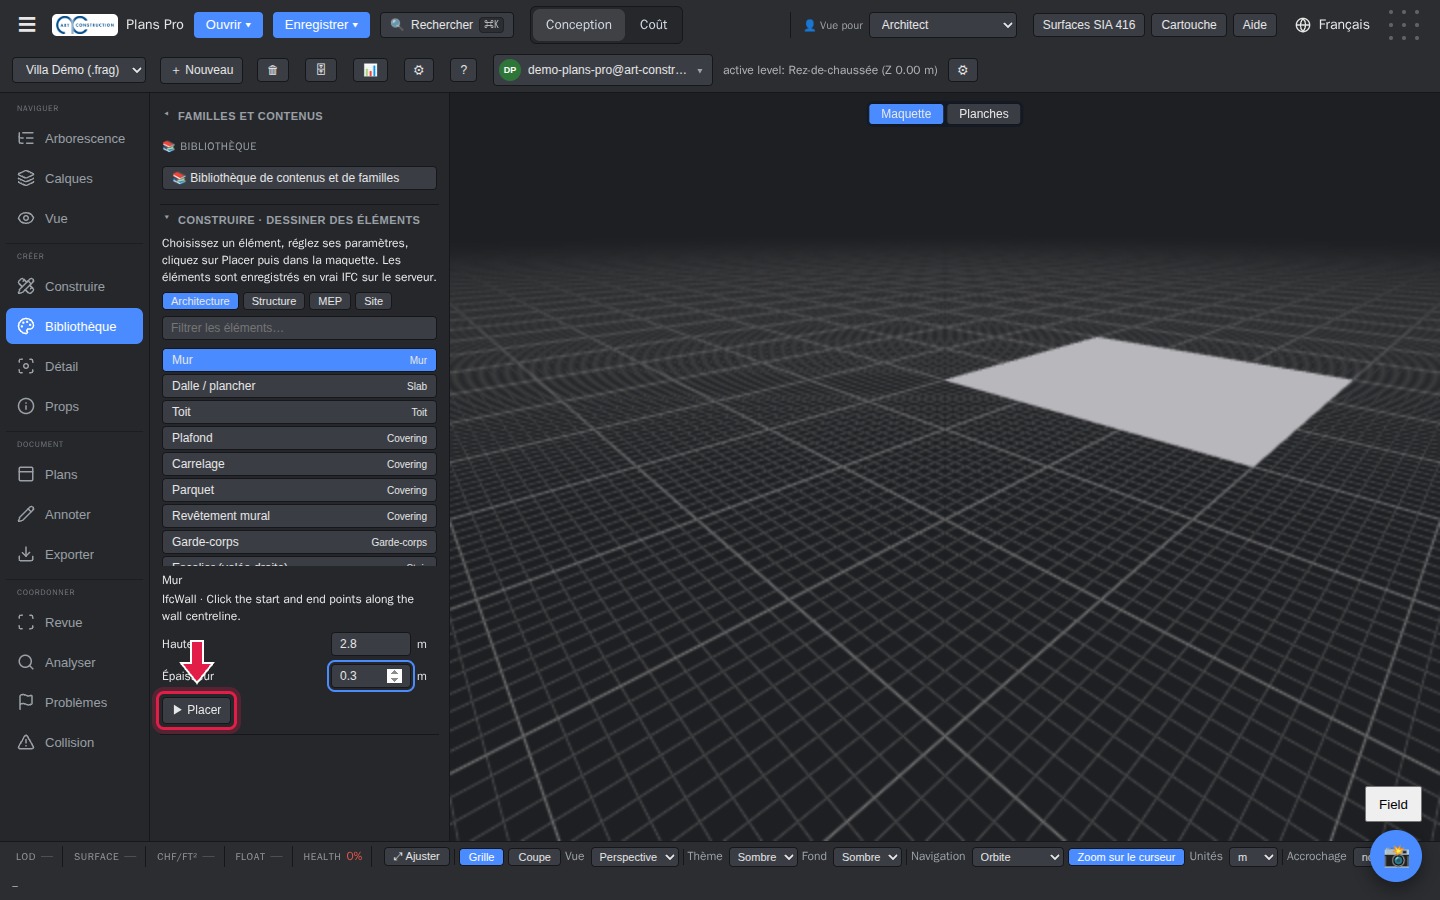Viewport: 1440px width, 900px height.
Task: Click the Hauteur value field
Action: click(370, 644)
